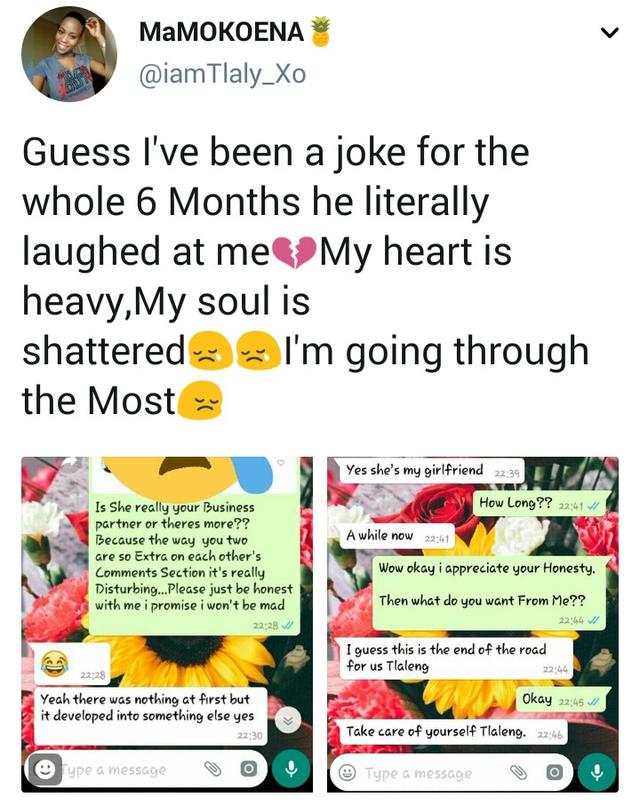Open emoji picker in left chat screenshot
The image size is (640, 805).
click(42, 770)
